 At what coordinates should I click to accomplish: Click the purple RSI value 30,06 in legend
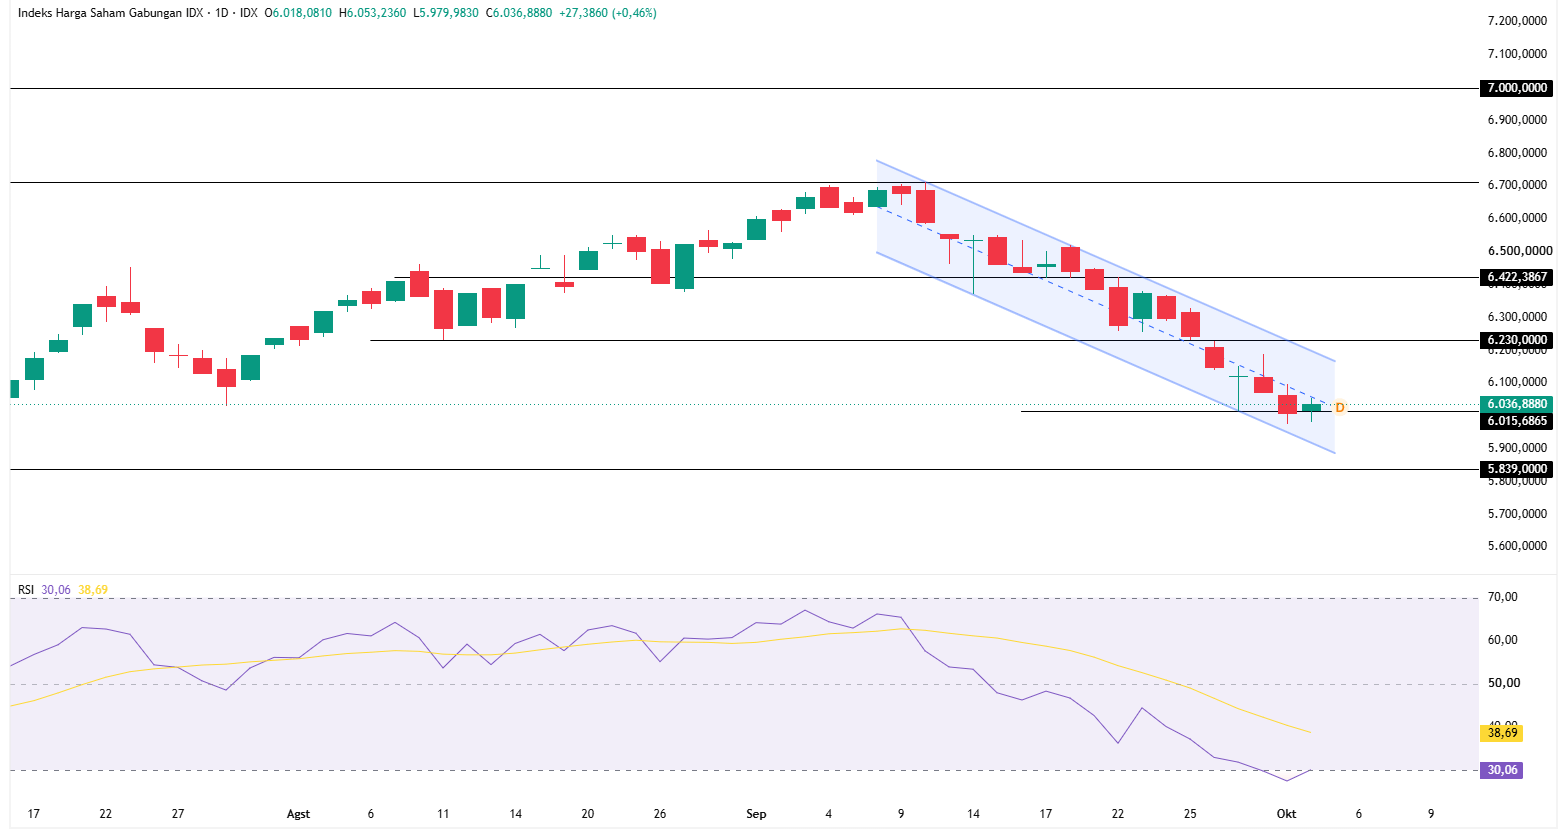(56, 590)
